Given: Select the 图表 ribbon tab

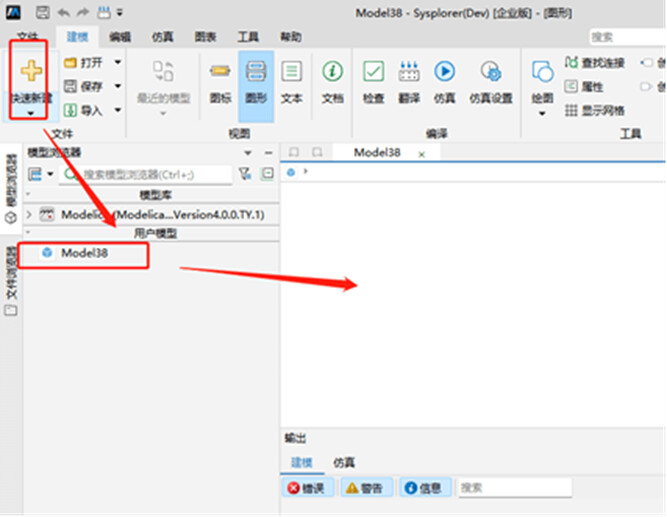Looking at the screenshot, I should (205, 37).
